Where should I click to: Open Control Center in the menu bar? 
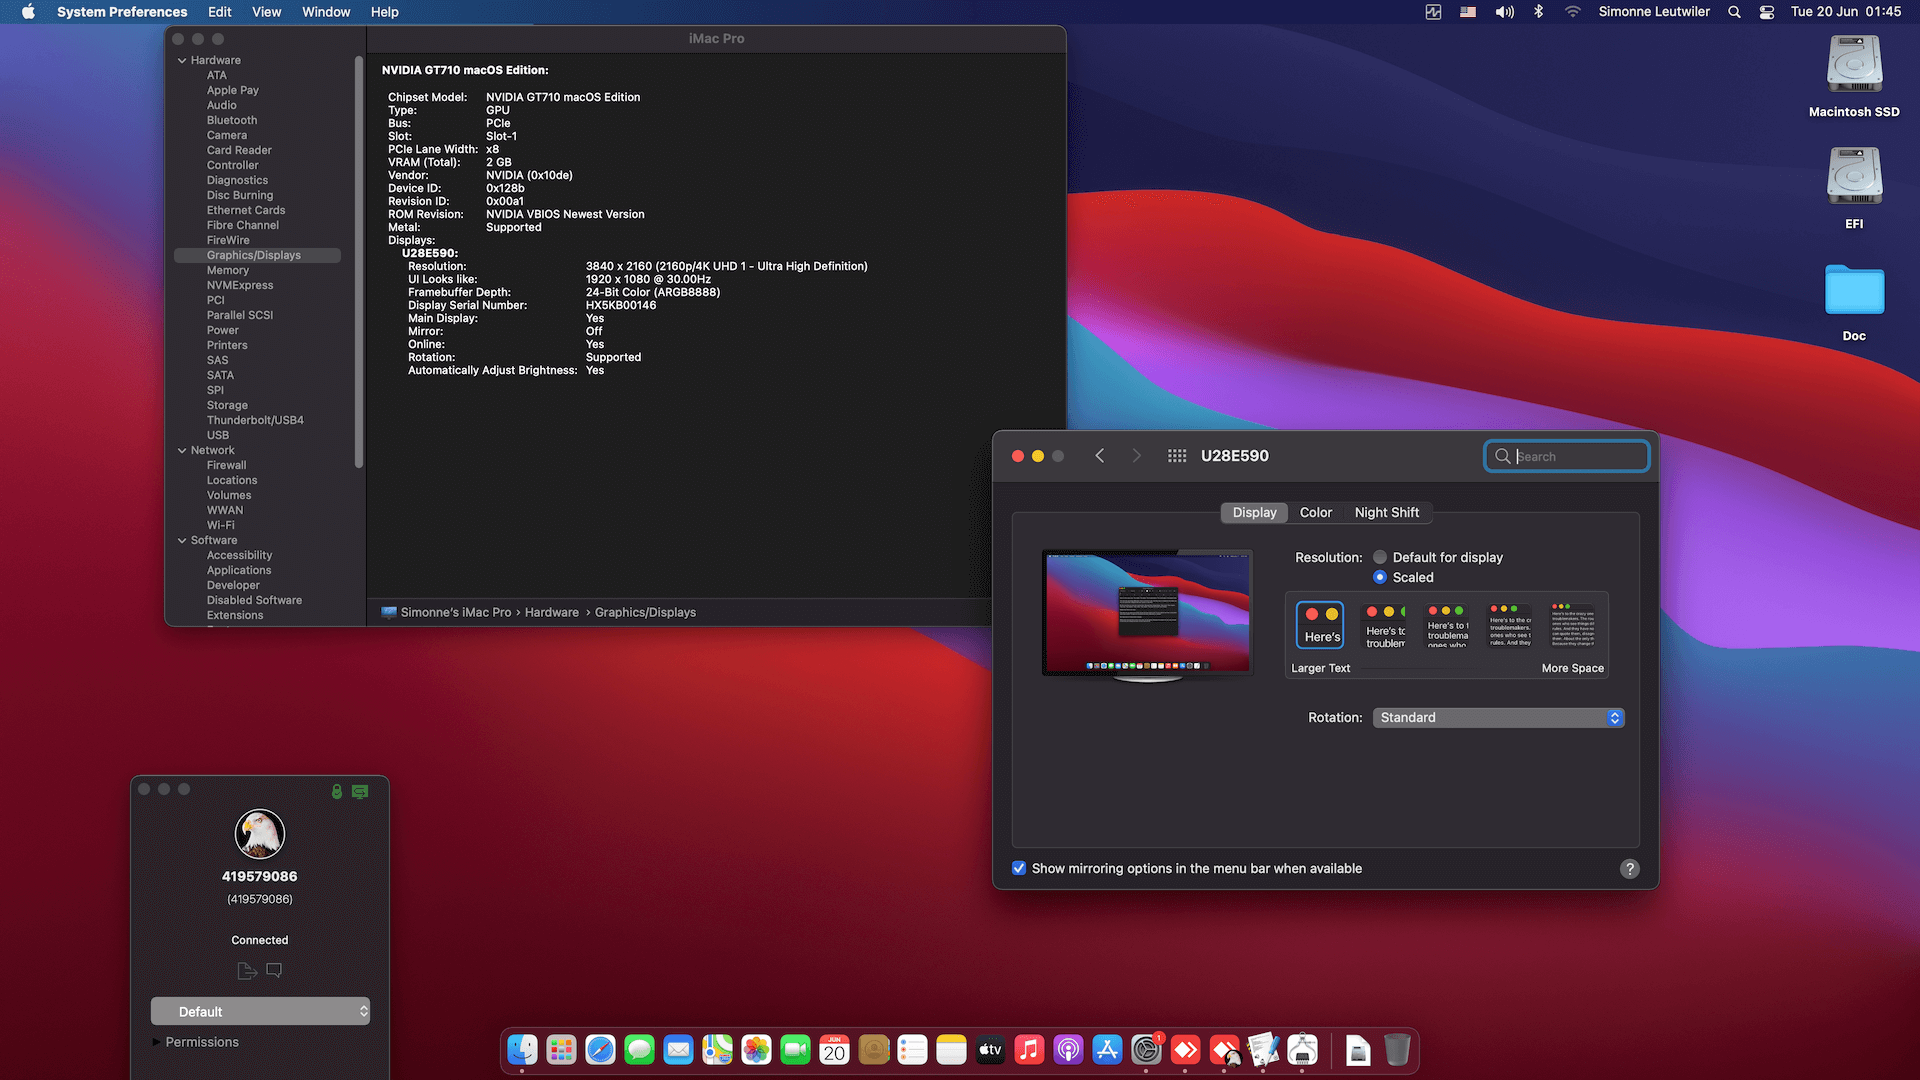coord(1767,12)
